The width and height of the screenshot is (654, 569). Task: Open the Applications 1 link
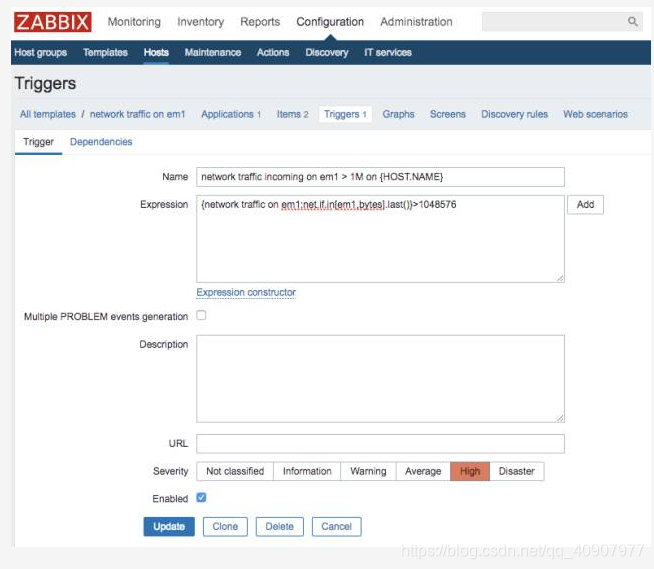pyautogui.click(x=231, y=114)
